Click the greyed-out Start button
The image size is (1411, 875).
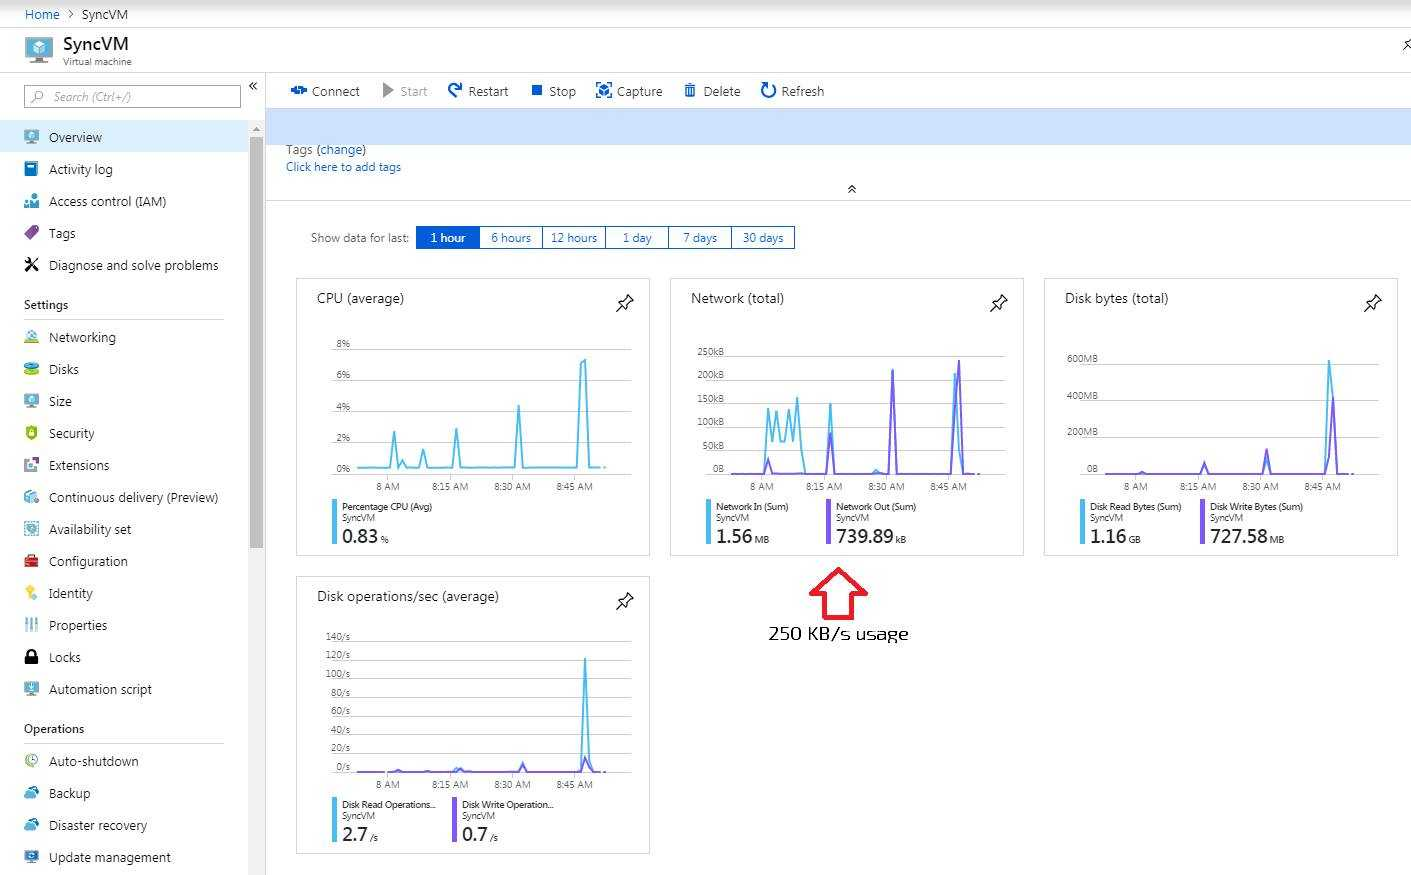click(x=404, y=91)
